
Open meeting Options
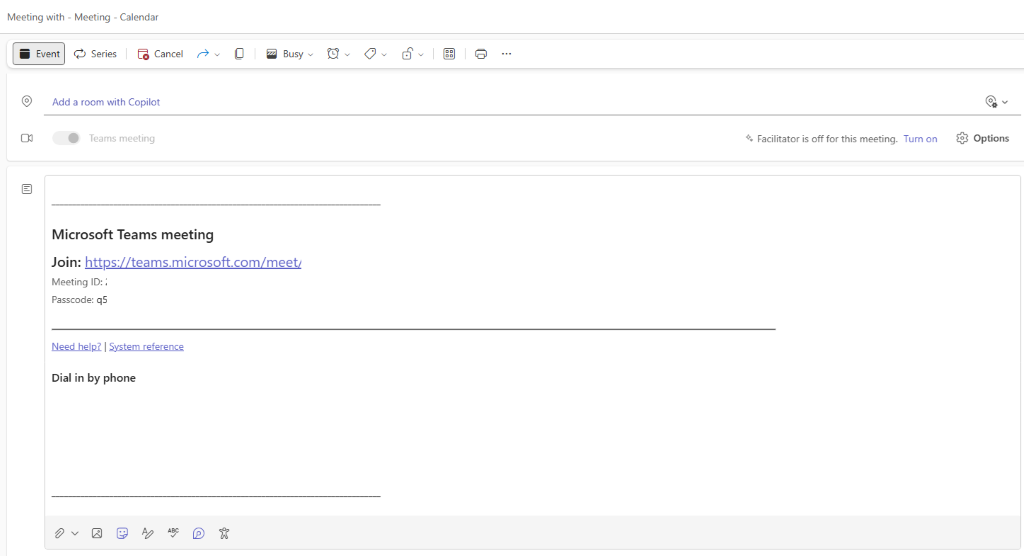click(983, 138)
